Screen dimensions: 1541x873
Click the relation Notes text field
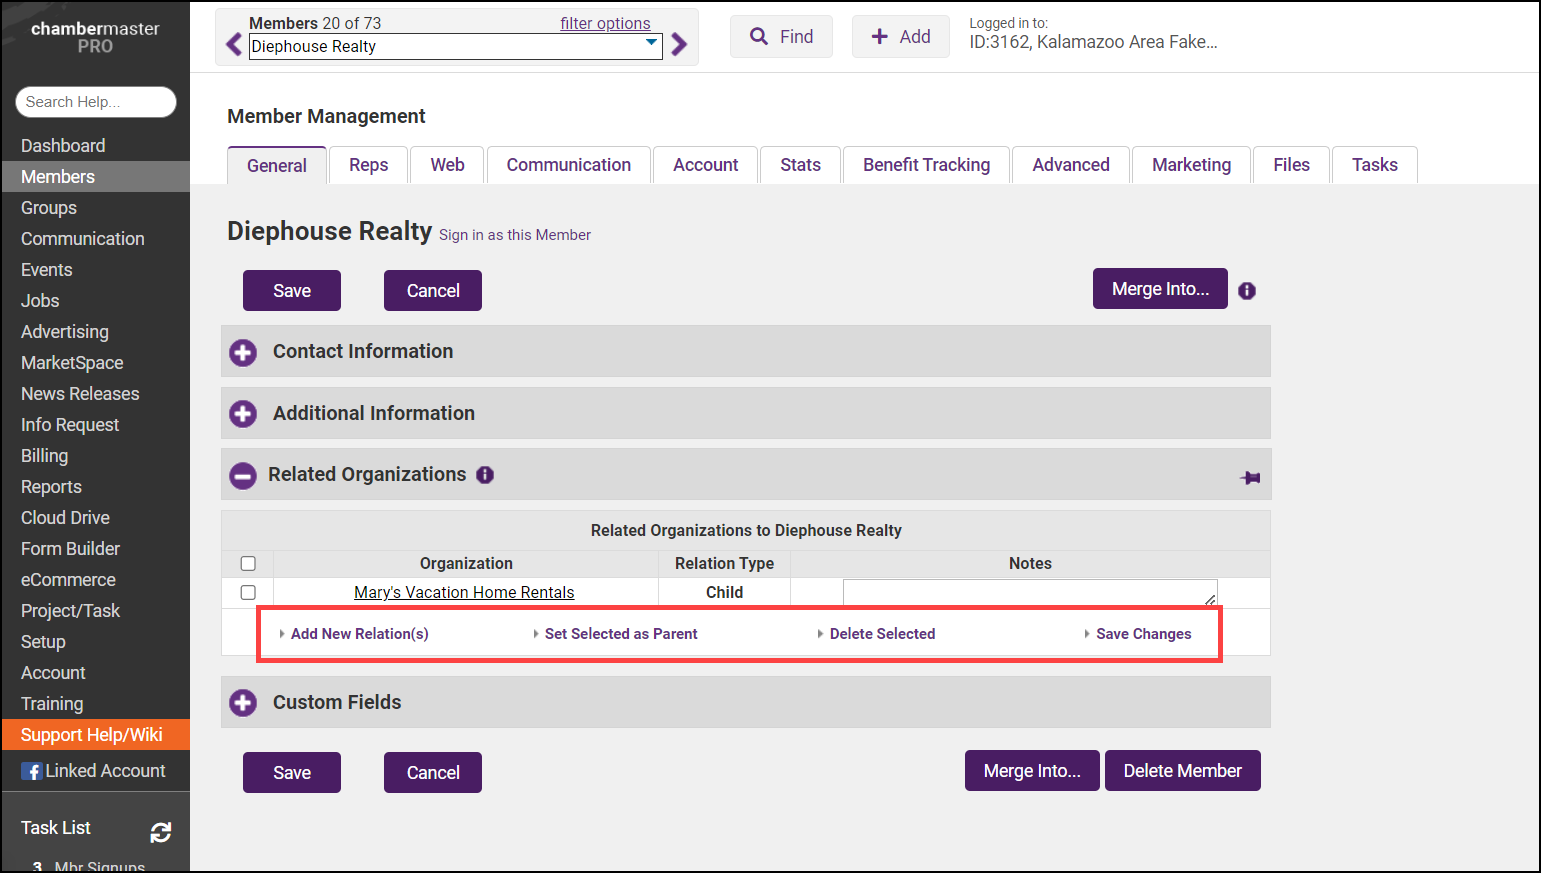point(1029,593)
